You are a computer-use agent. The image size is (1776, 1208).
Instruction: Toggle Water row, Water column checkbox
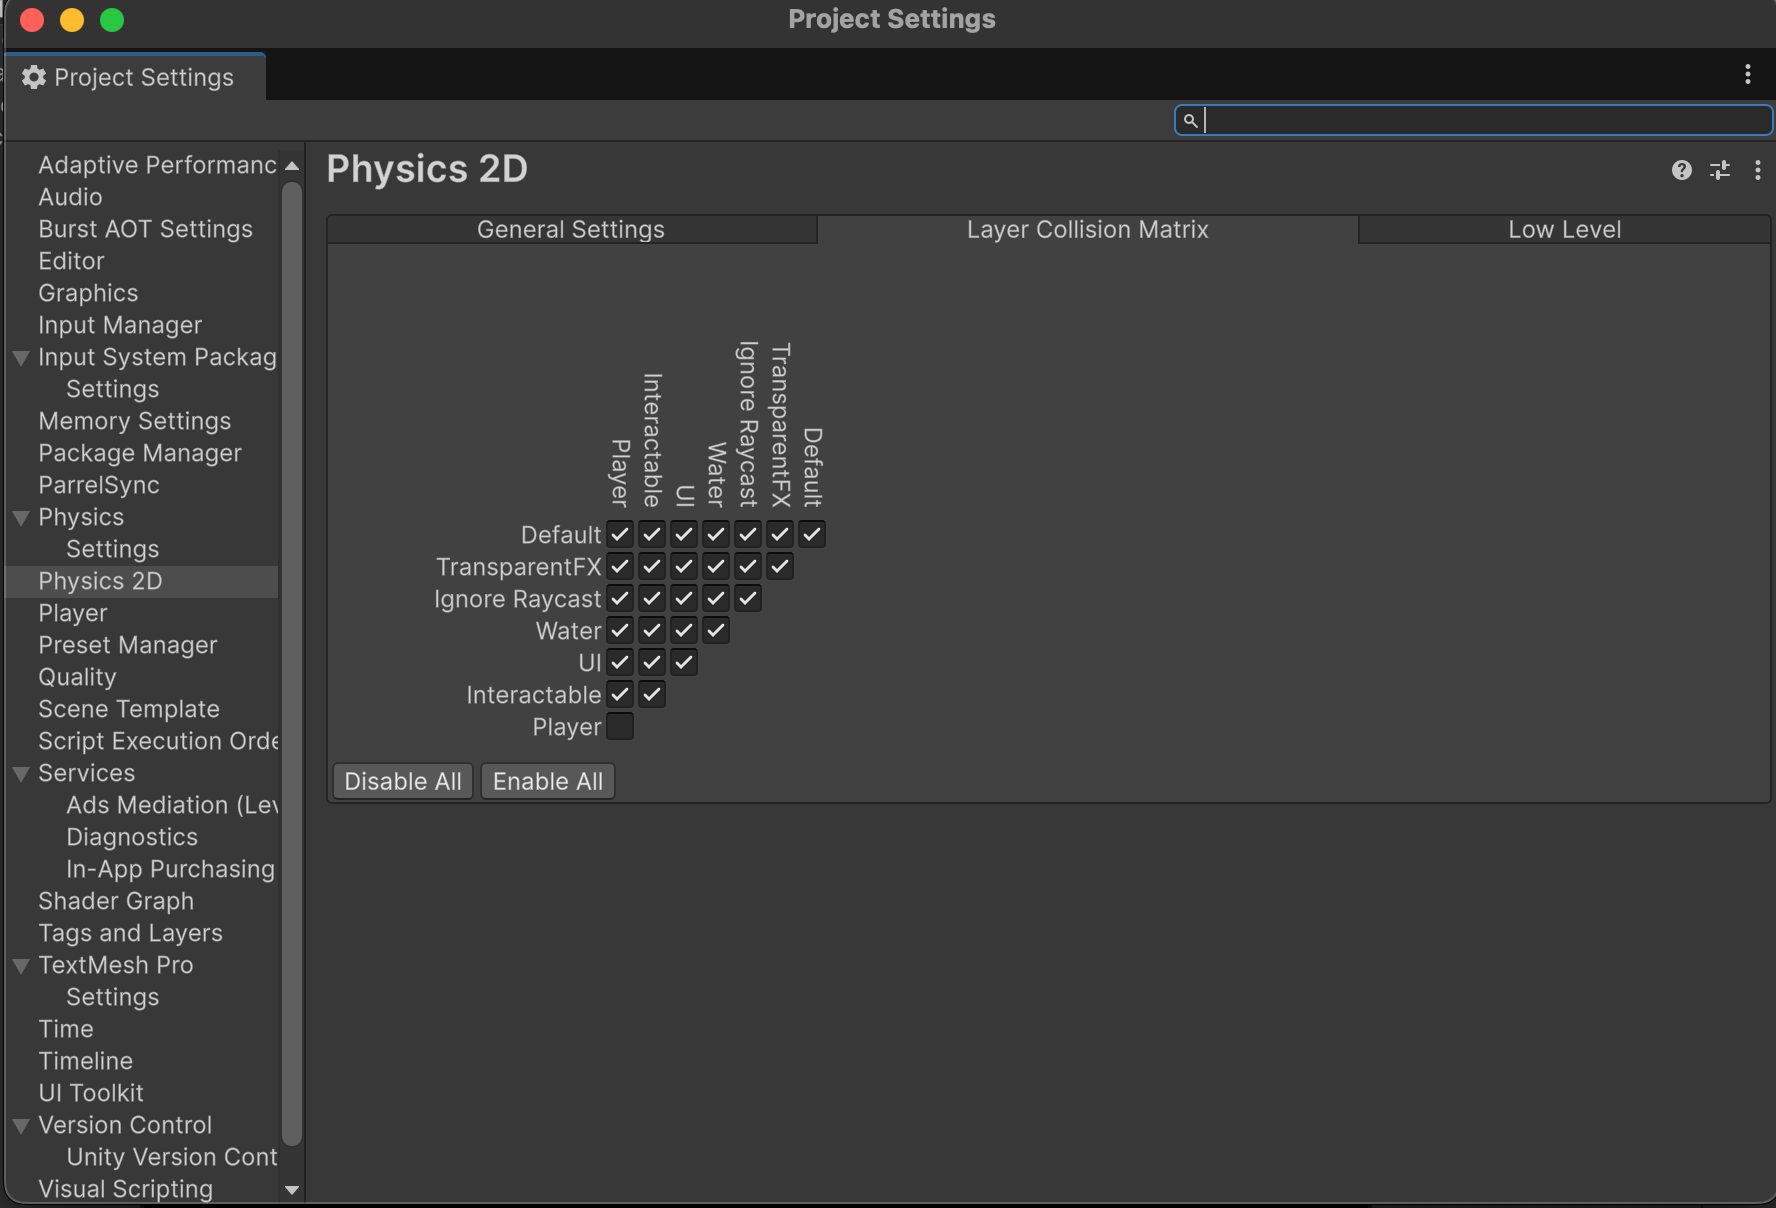click(x=716, y=630)
